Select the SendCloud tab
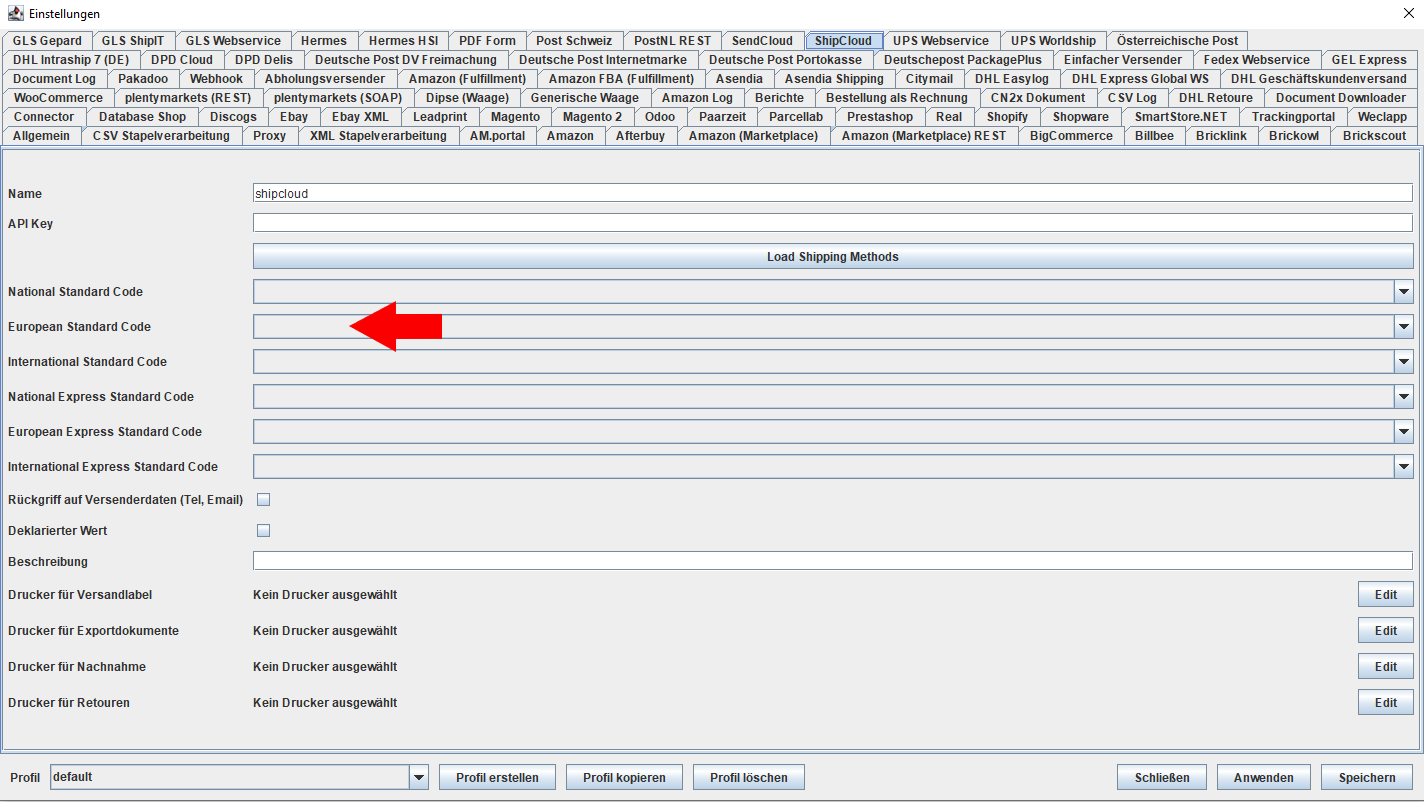The image size is (1424, 802). click(762, 41)
